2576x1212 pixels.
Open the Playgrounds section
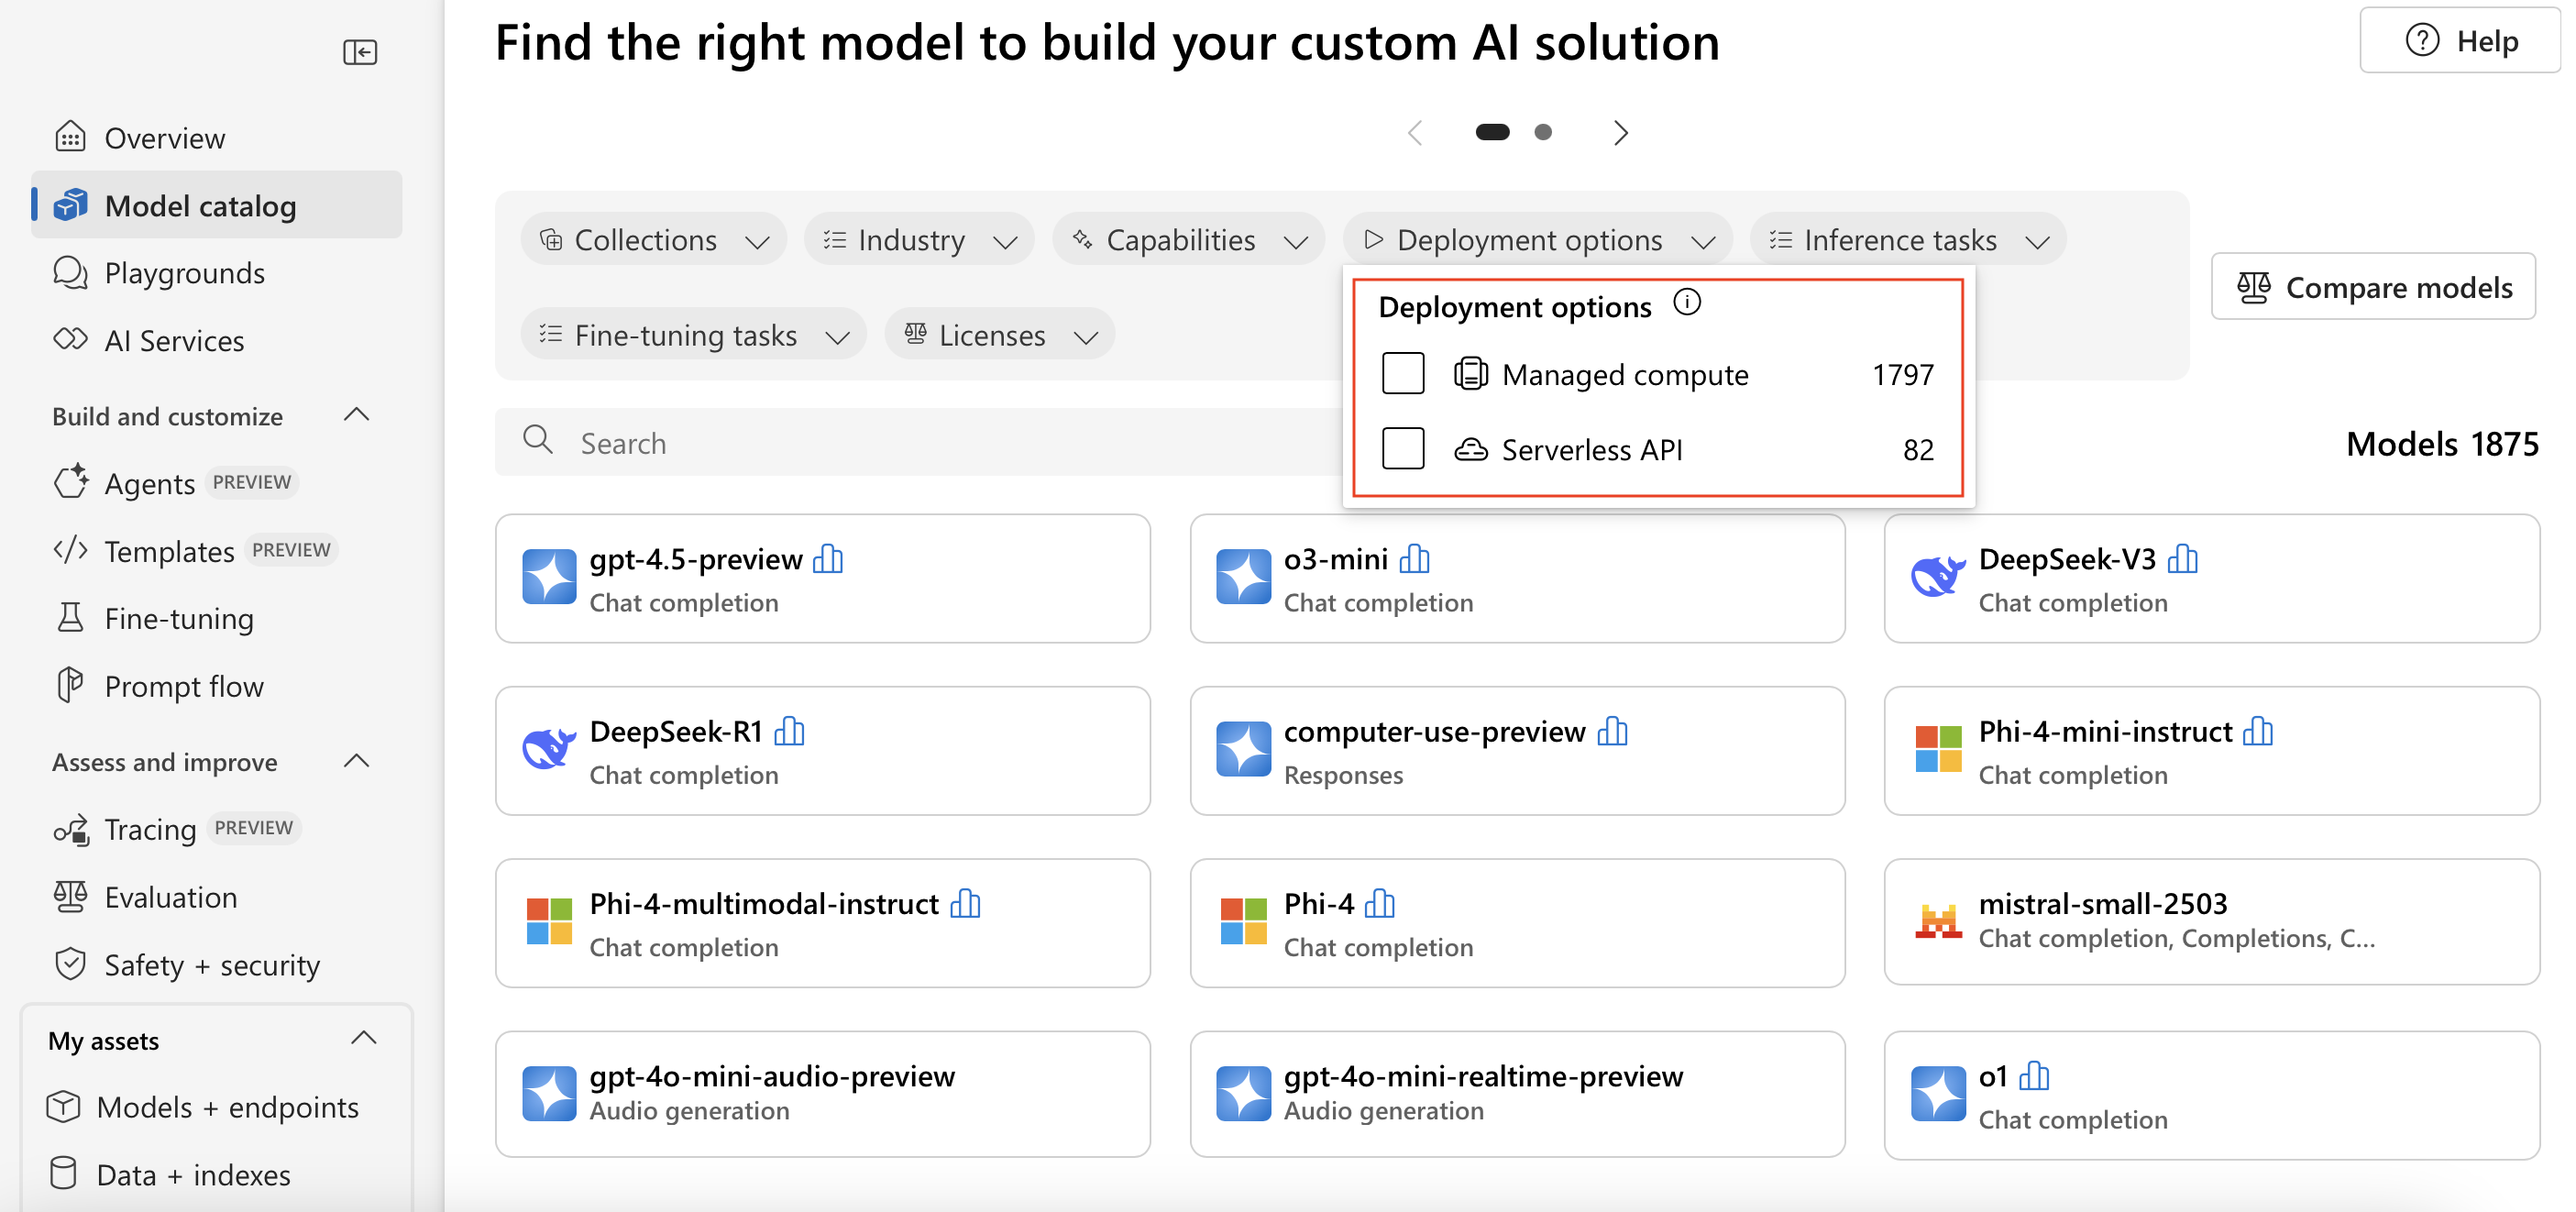point(184,272)
